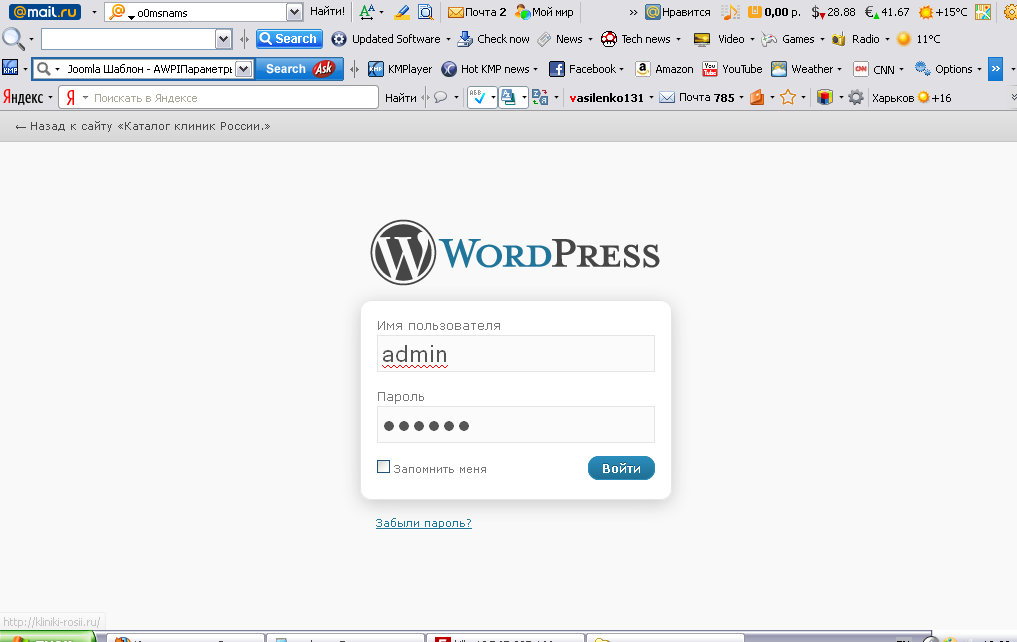Click the Search Ask button

pos(299,69)
